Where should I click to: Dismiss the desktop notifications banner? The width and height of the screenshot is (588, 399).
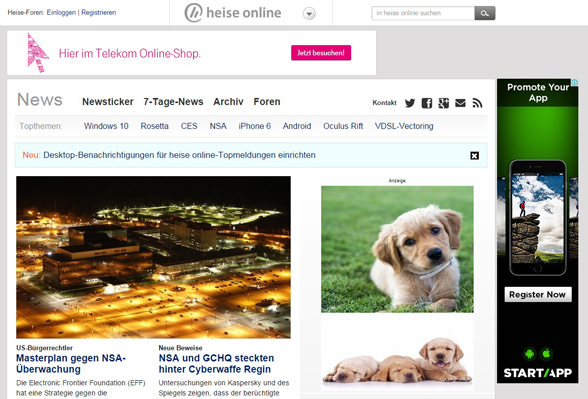click(x=474, y=156)
